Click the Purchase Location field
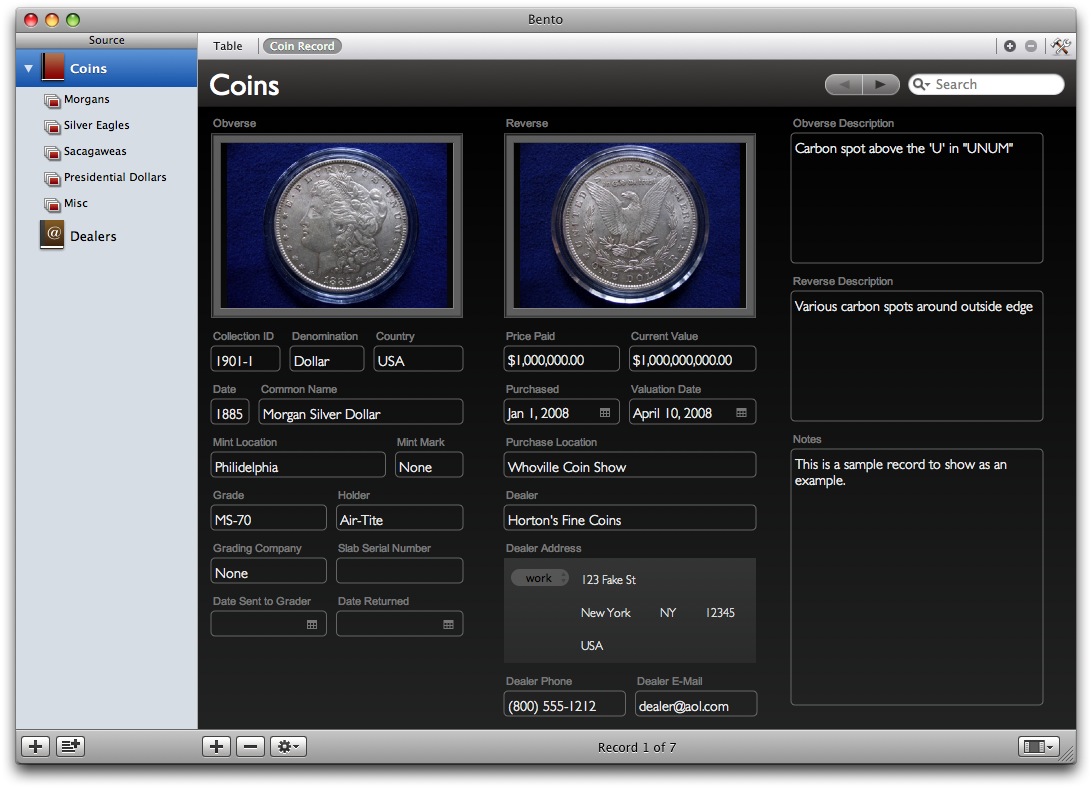Image resolution: width=1092 pixels, height=788 pixels. [x=630, y=465]
